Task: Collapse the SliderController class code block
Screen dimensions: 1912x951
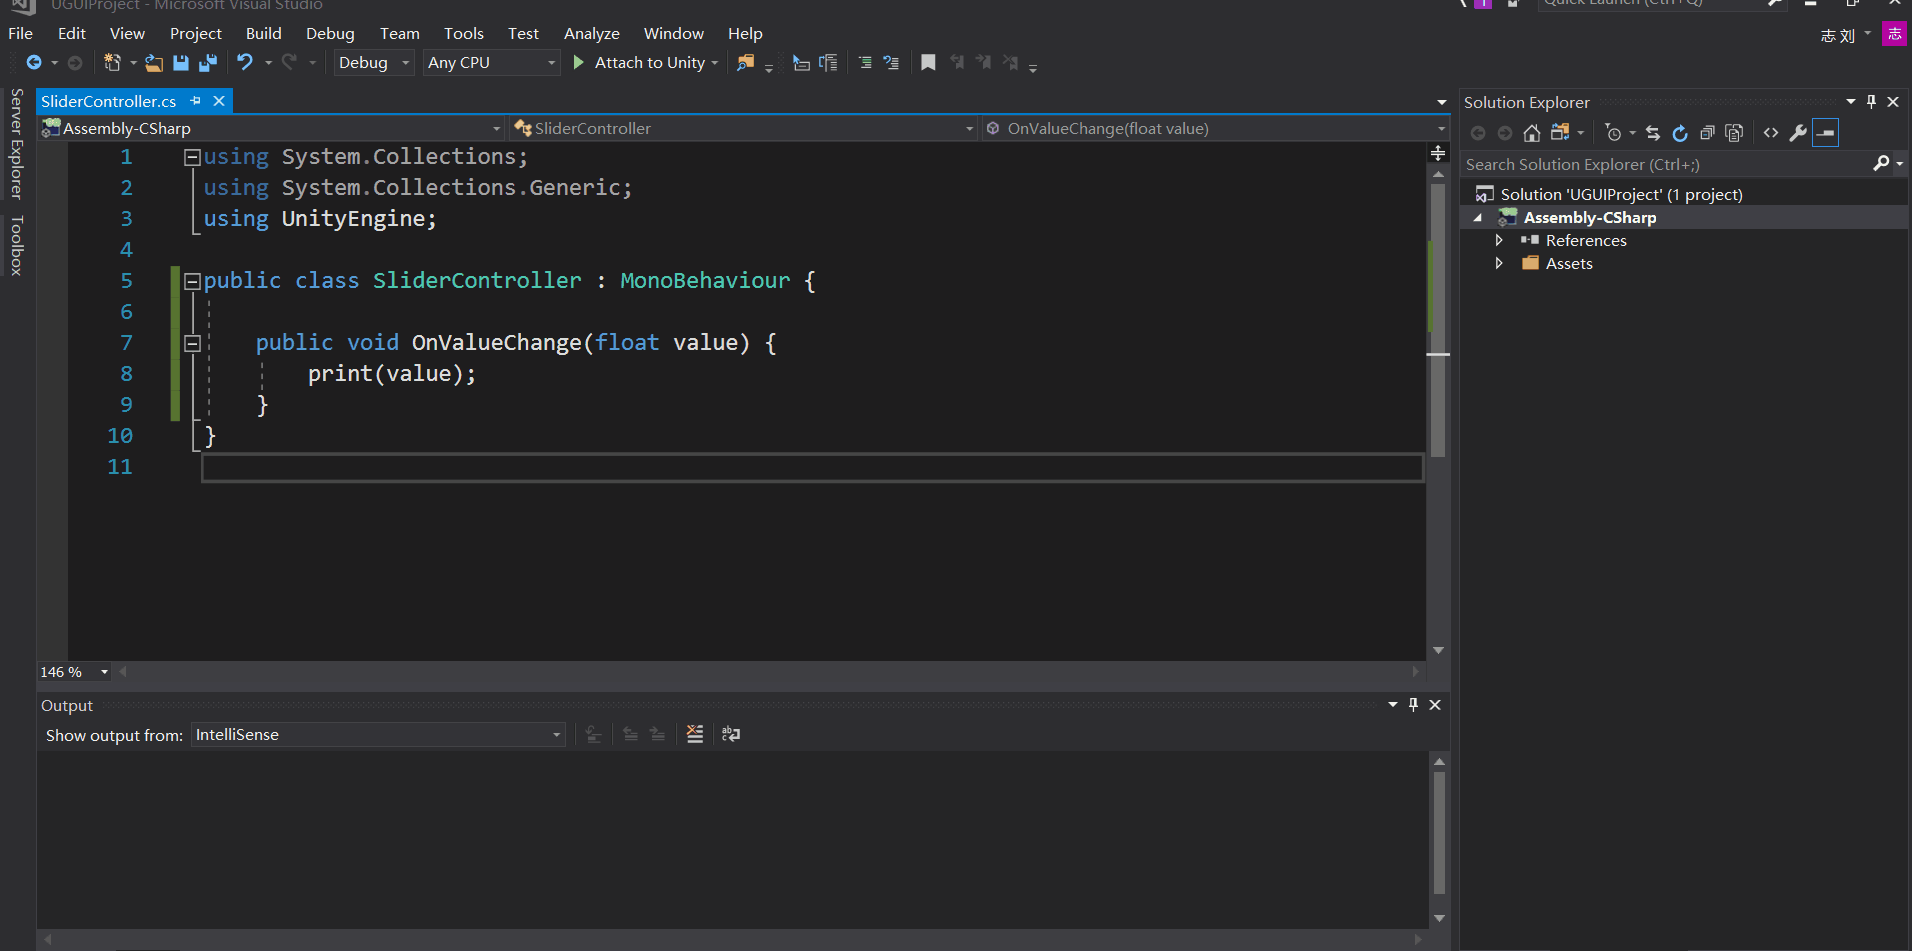Action: click(193, 281)
